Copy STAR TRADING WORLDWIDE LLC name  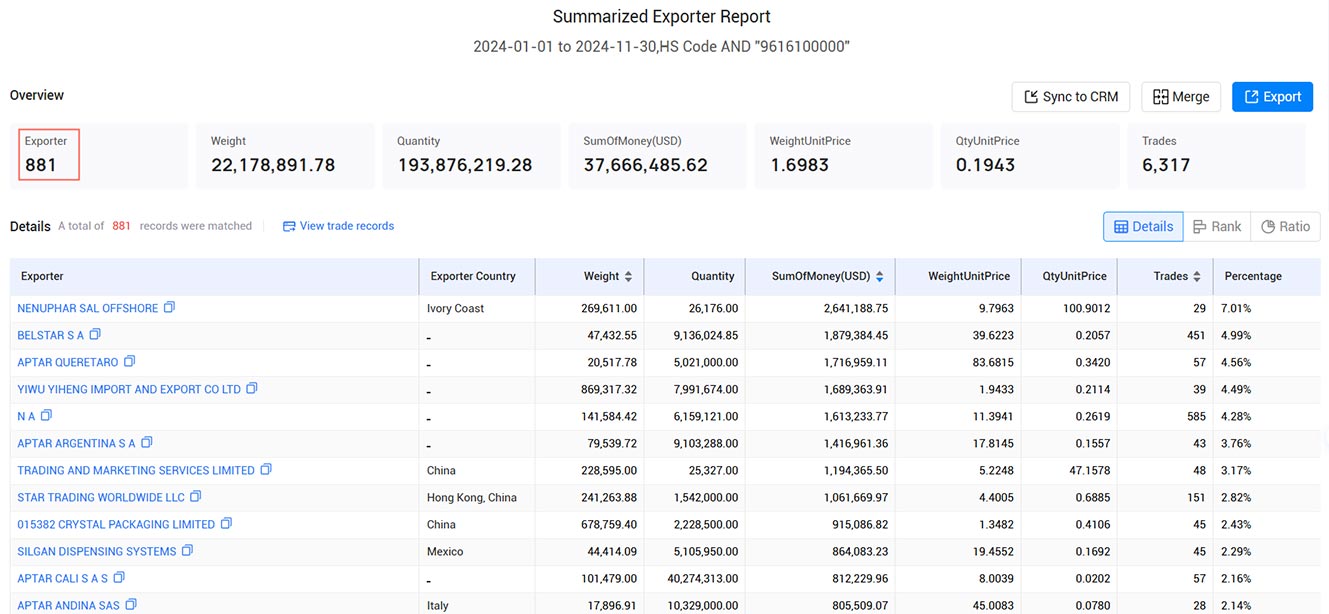pos(196,497)
